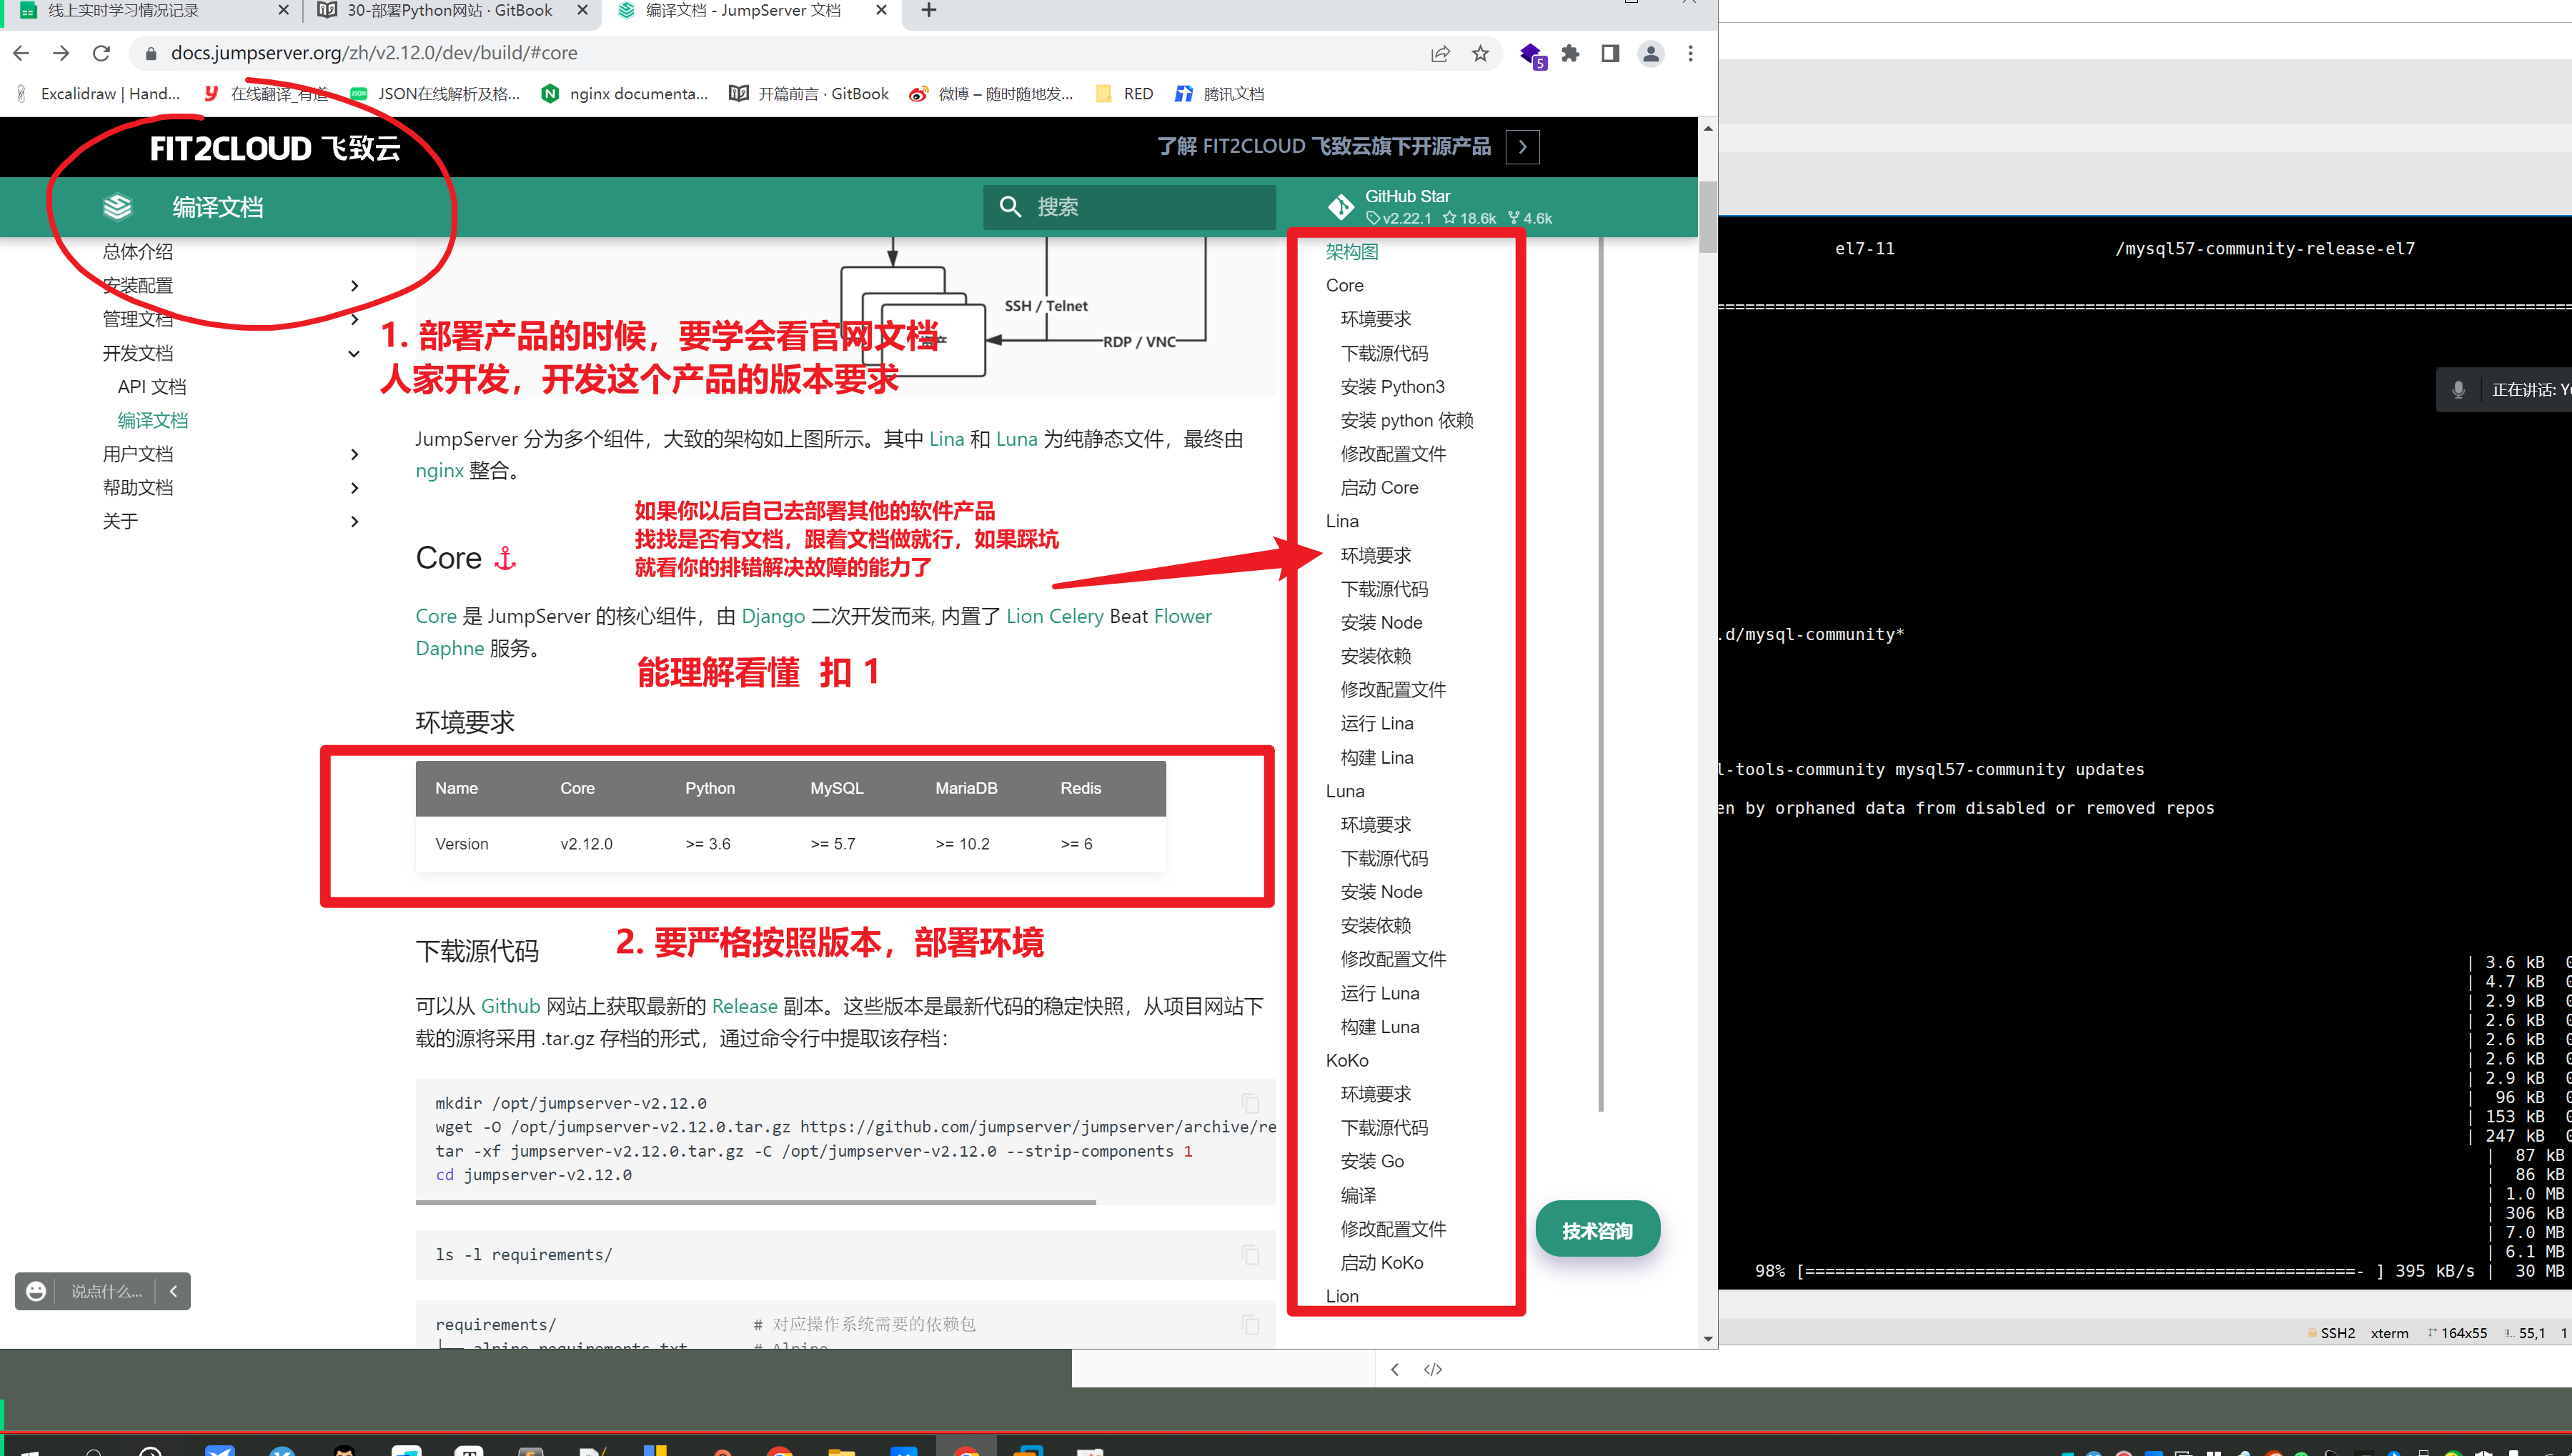Viewport: 2572px width, 1456px height.
Task: Reload the page with the refresh icon
Action: click(x=101, y=53)
